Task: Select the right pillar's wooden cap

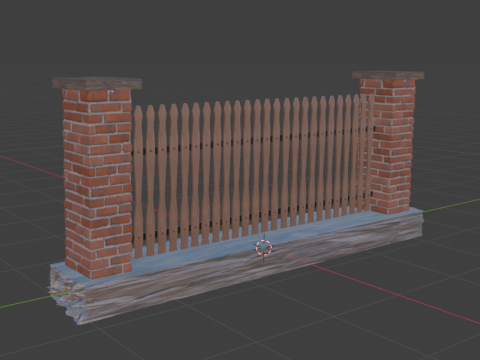Action: pos(388,75)
